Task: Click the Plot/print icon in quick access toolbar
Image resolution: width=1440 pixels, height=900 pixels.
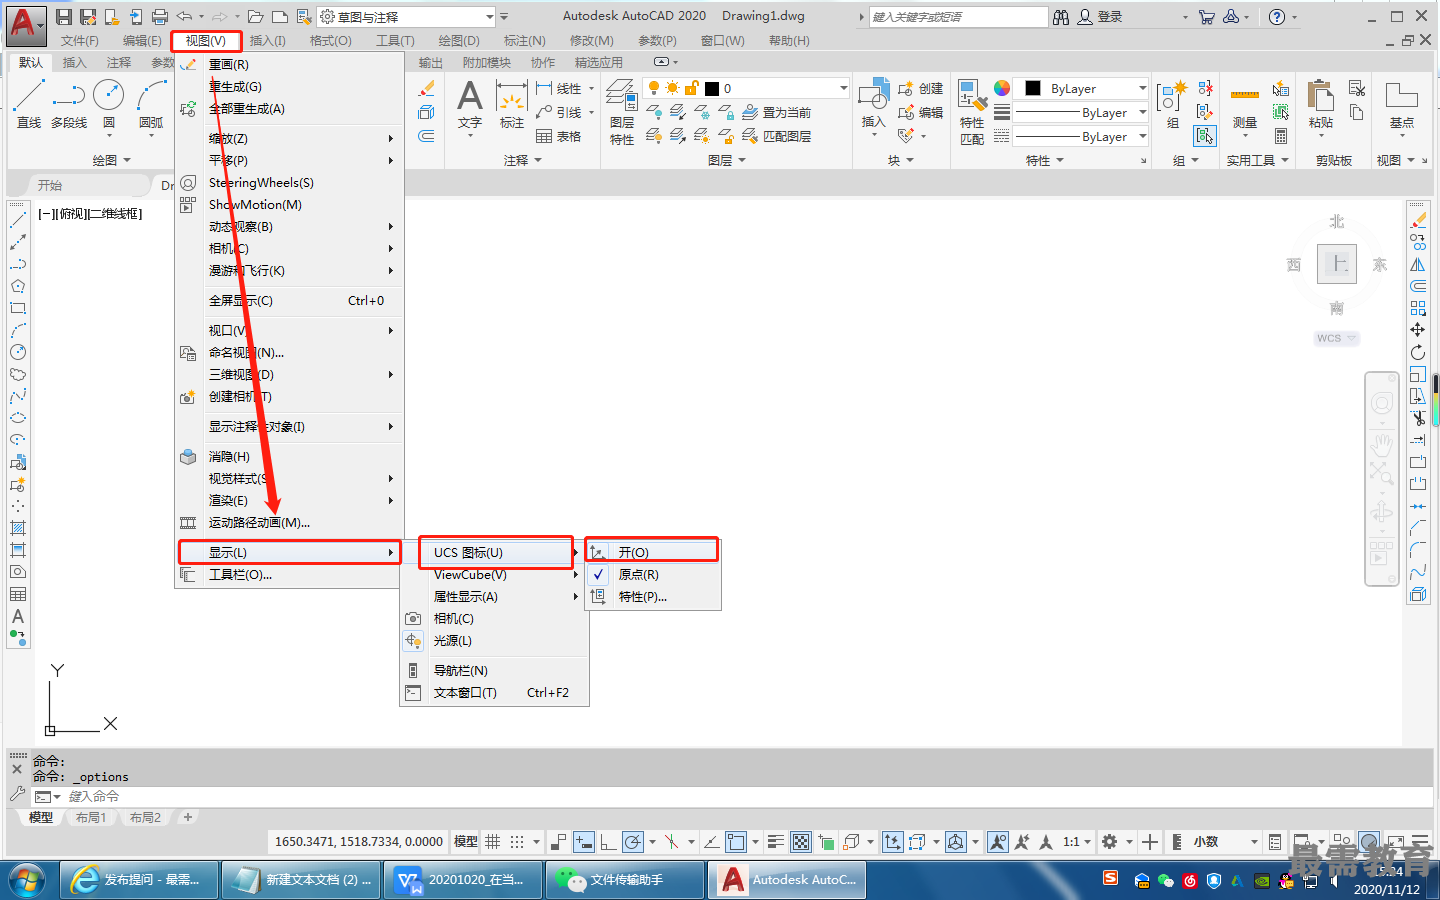Action: pos(160,17)
